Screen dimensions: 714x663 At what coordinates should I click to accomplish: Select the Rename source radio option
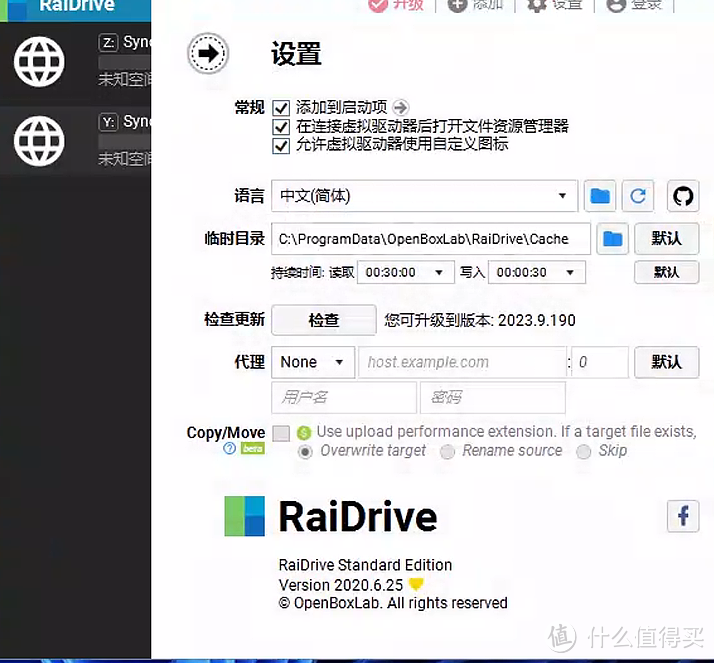[449, 451]
